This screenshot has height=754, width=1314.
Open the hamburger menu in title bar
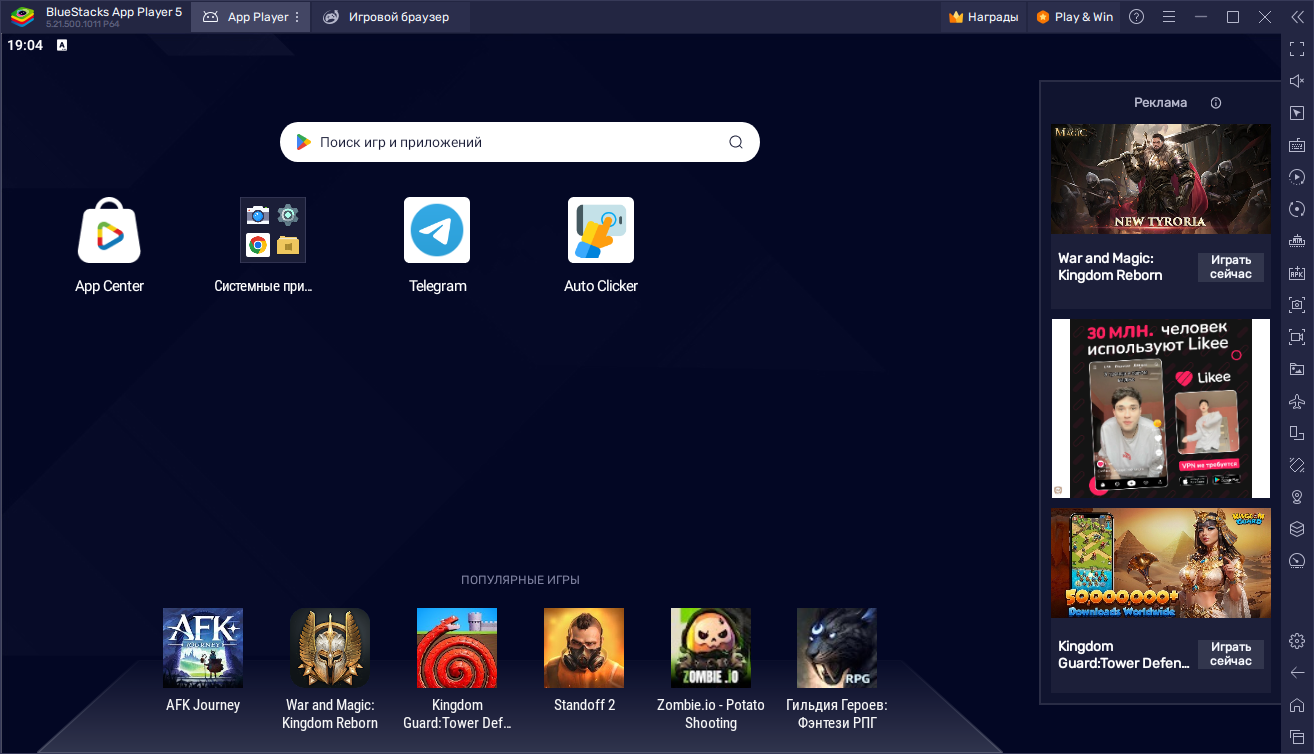point(1169,17)
